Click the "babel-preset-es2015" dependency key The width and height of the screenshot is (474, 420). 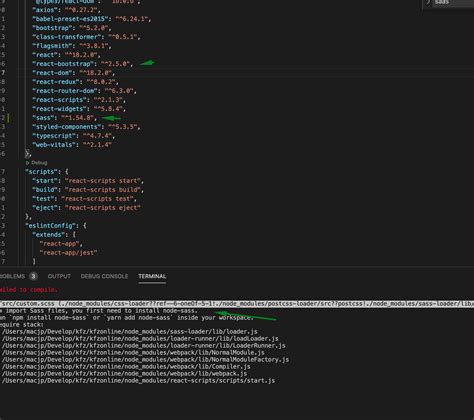click(x=72, y=19)
